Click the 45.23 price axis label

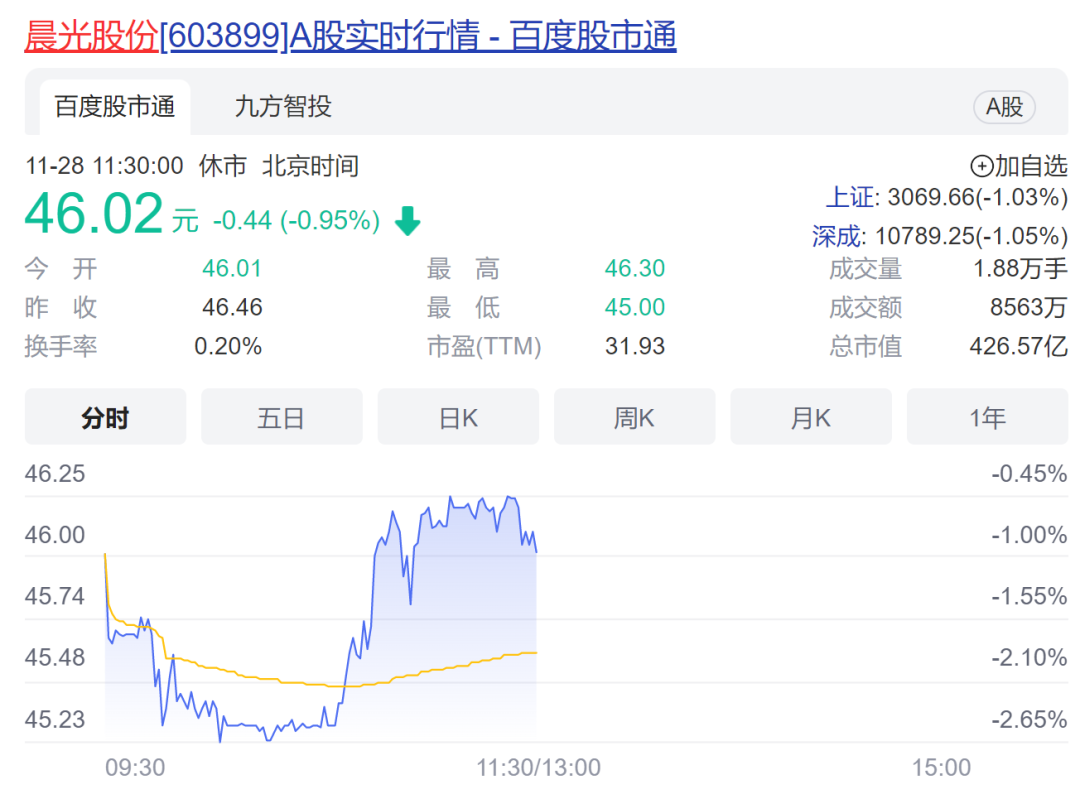tap(55, 720)
